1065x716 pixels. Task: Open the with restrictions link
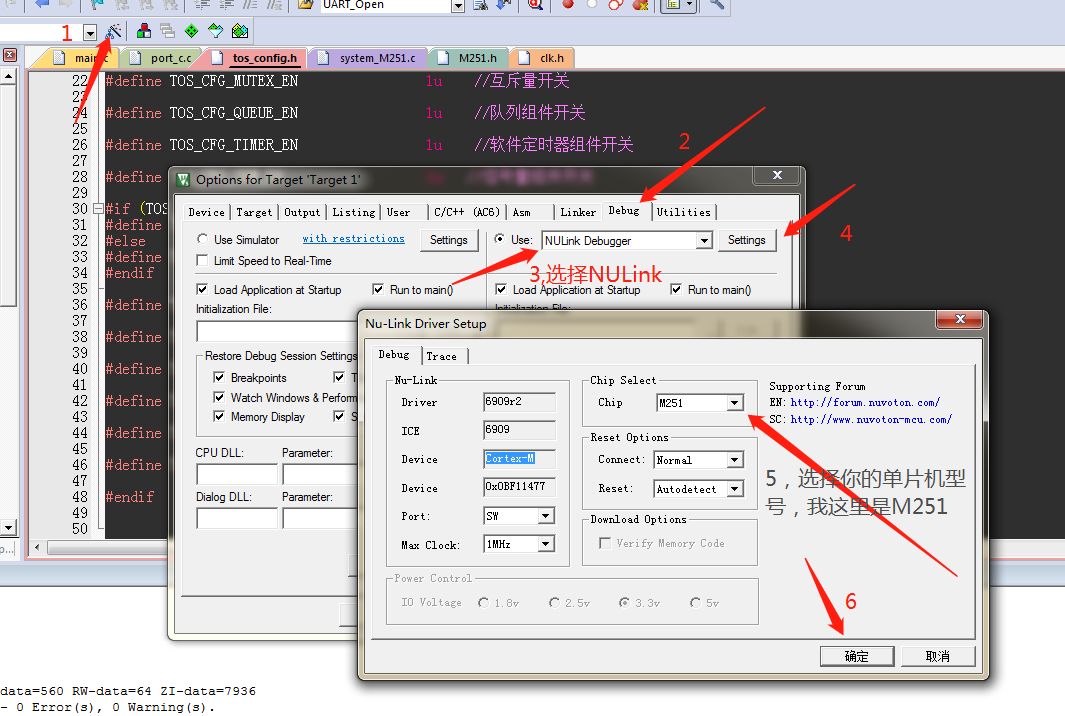point(353,238)
